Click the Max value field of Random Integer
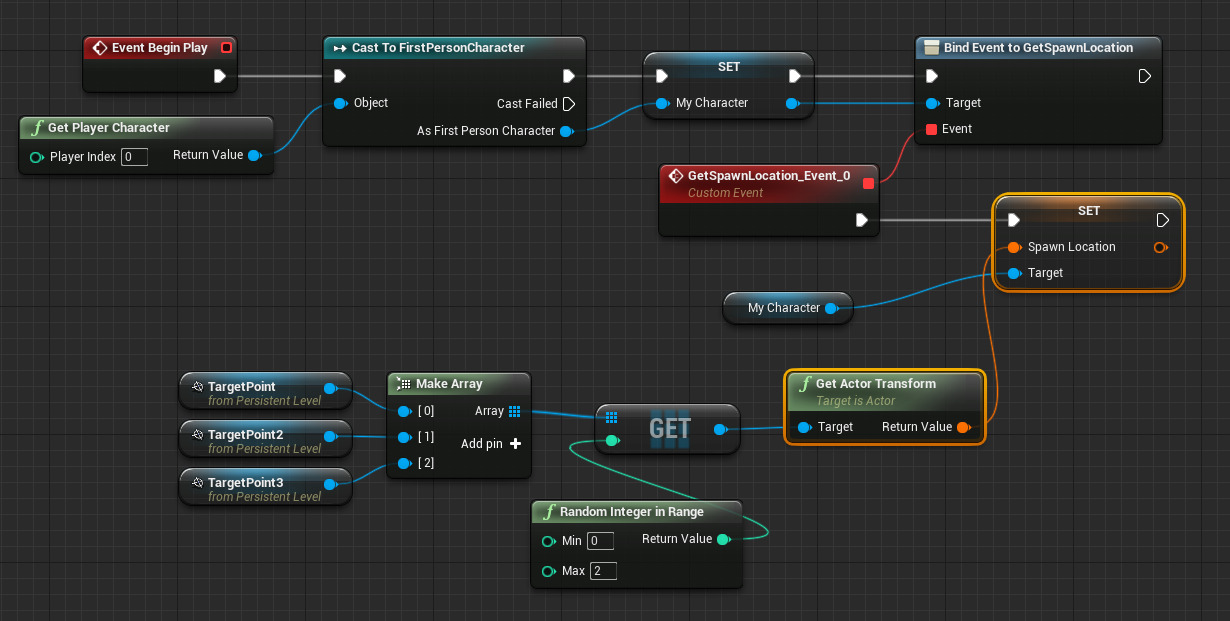The width and height of the screenshot is (1230, 621). point(603,570)
